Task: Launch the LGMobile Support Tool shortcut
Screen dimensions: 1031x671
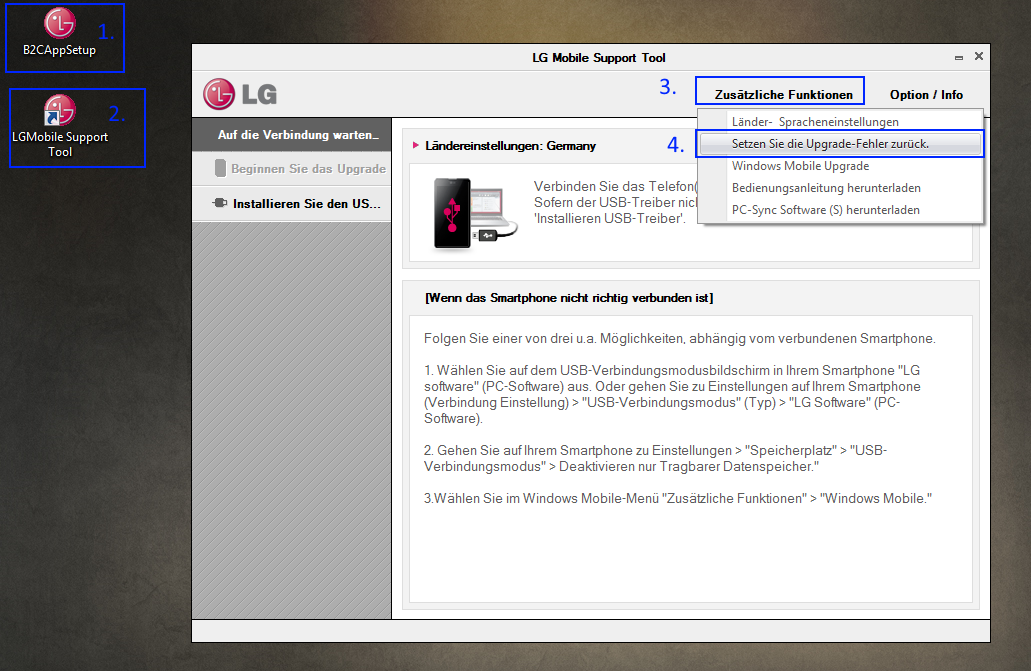Action: point(60,126)
